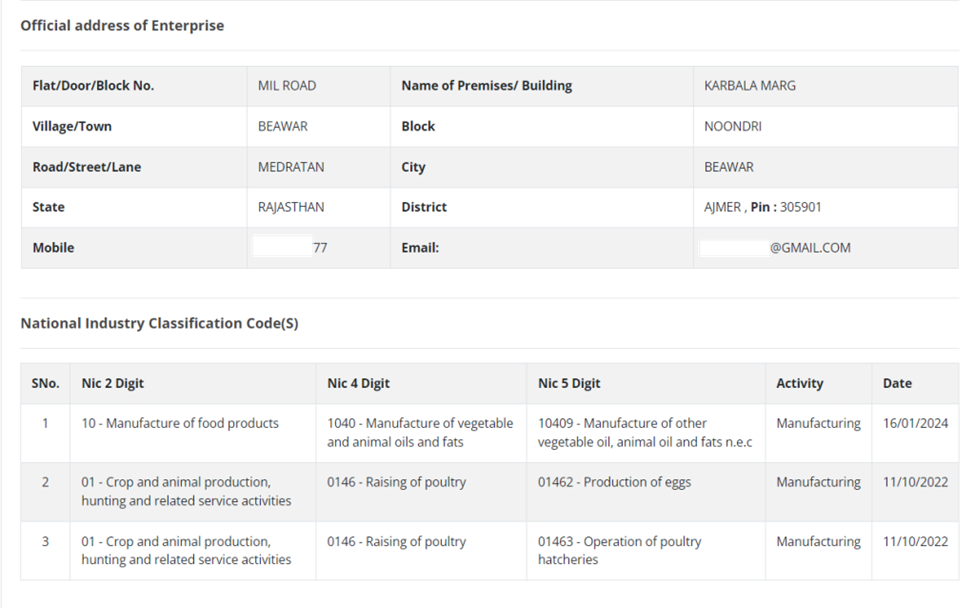Click the KARBALA MARG premises value
This screenshot has width=975, height=608.
[750, 86]
